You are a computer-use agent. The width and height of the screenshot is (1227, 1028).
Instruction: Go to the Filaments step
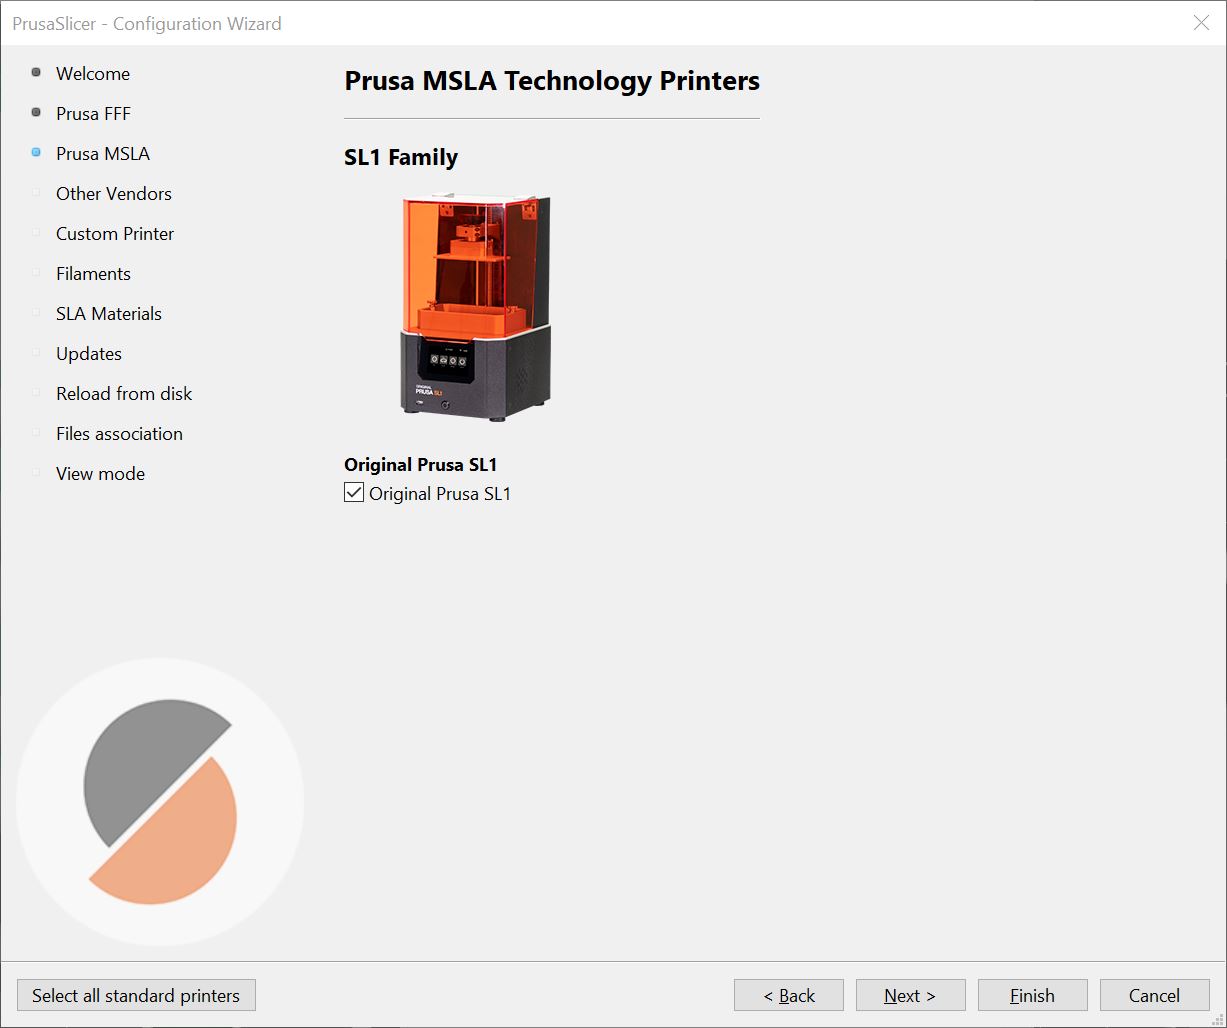[93, 274]
